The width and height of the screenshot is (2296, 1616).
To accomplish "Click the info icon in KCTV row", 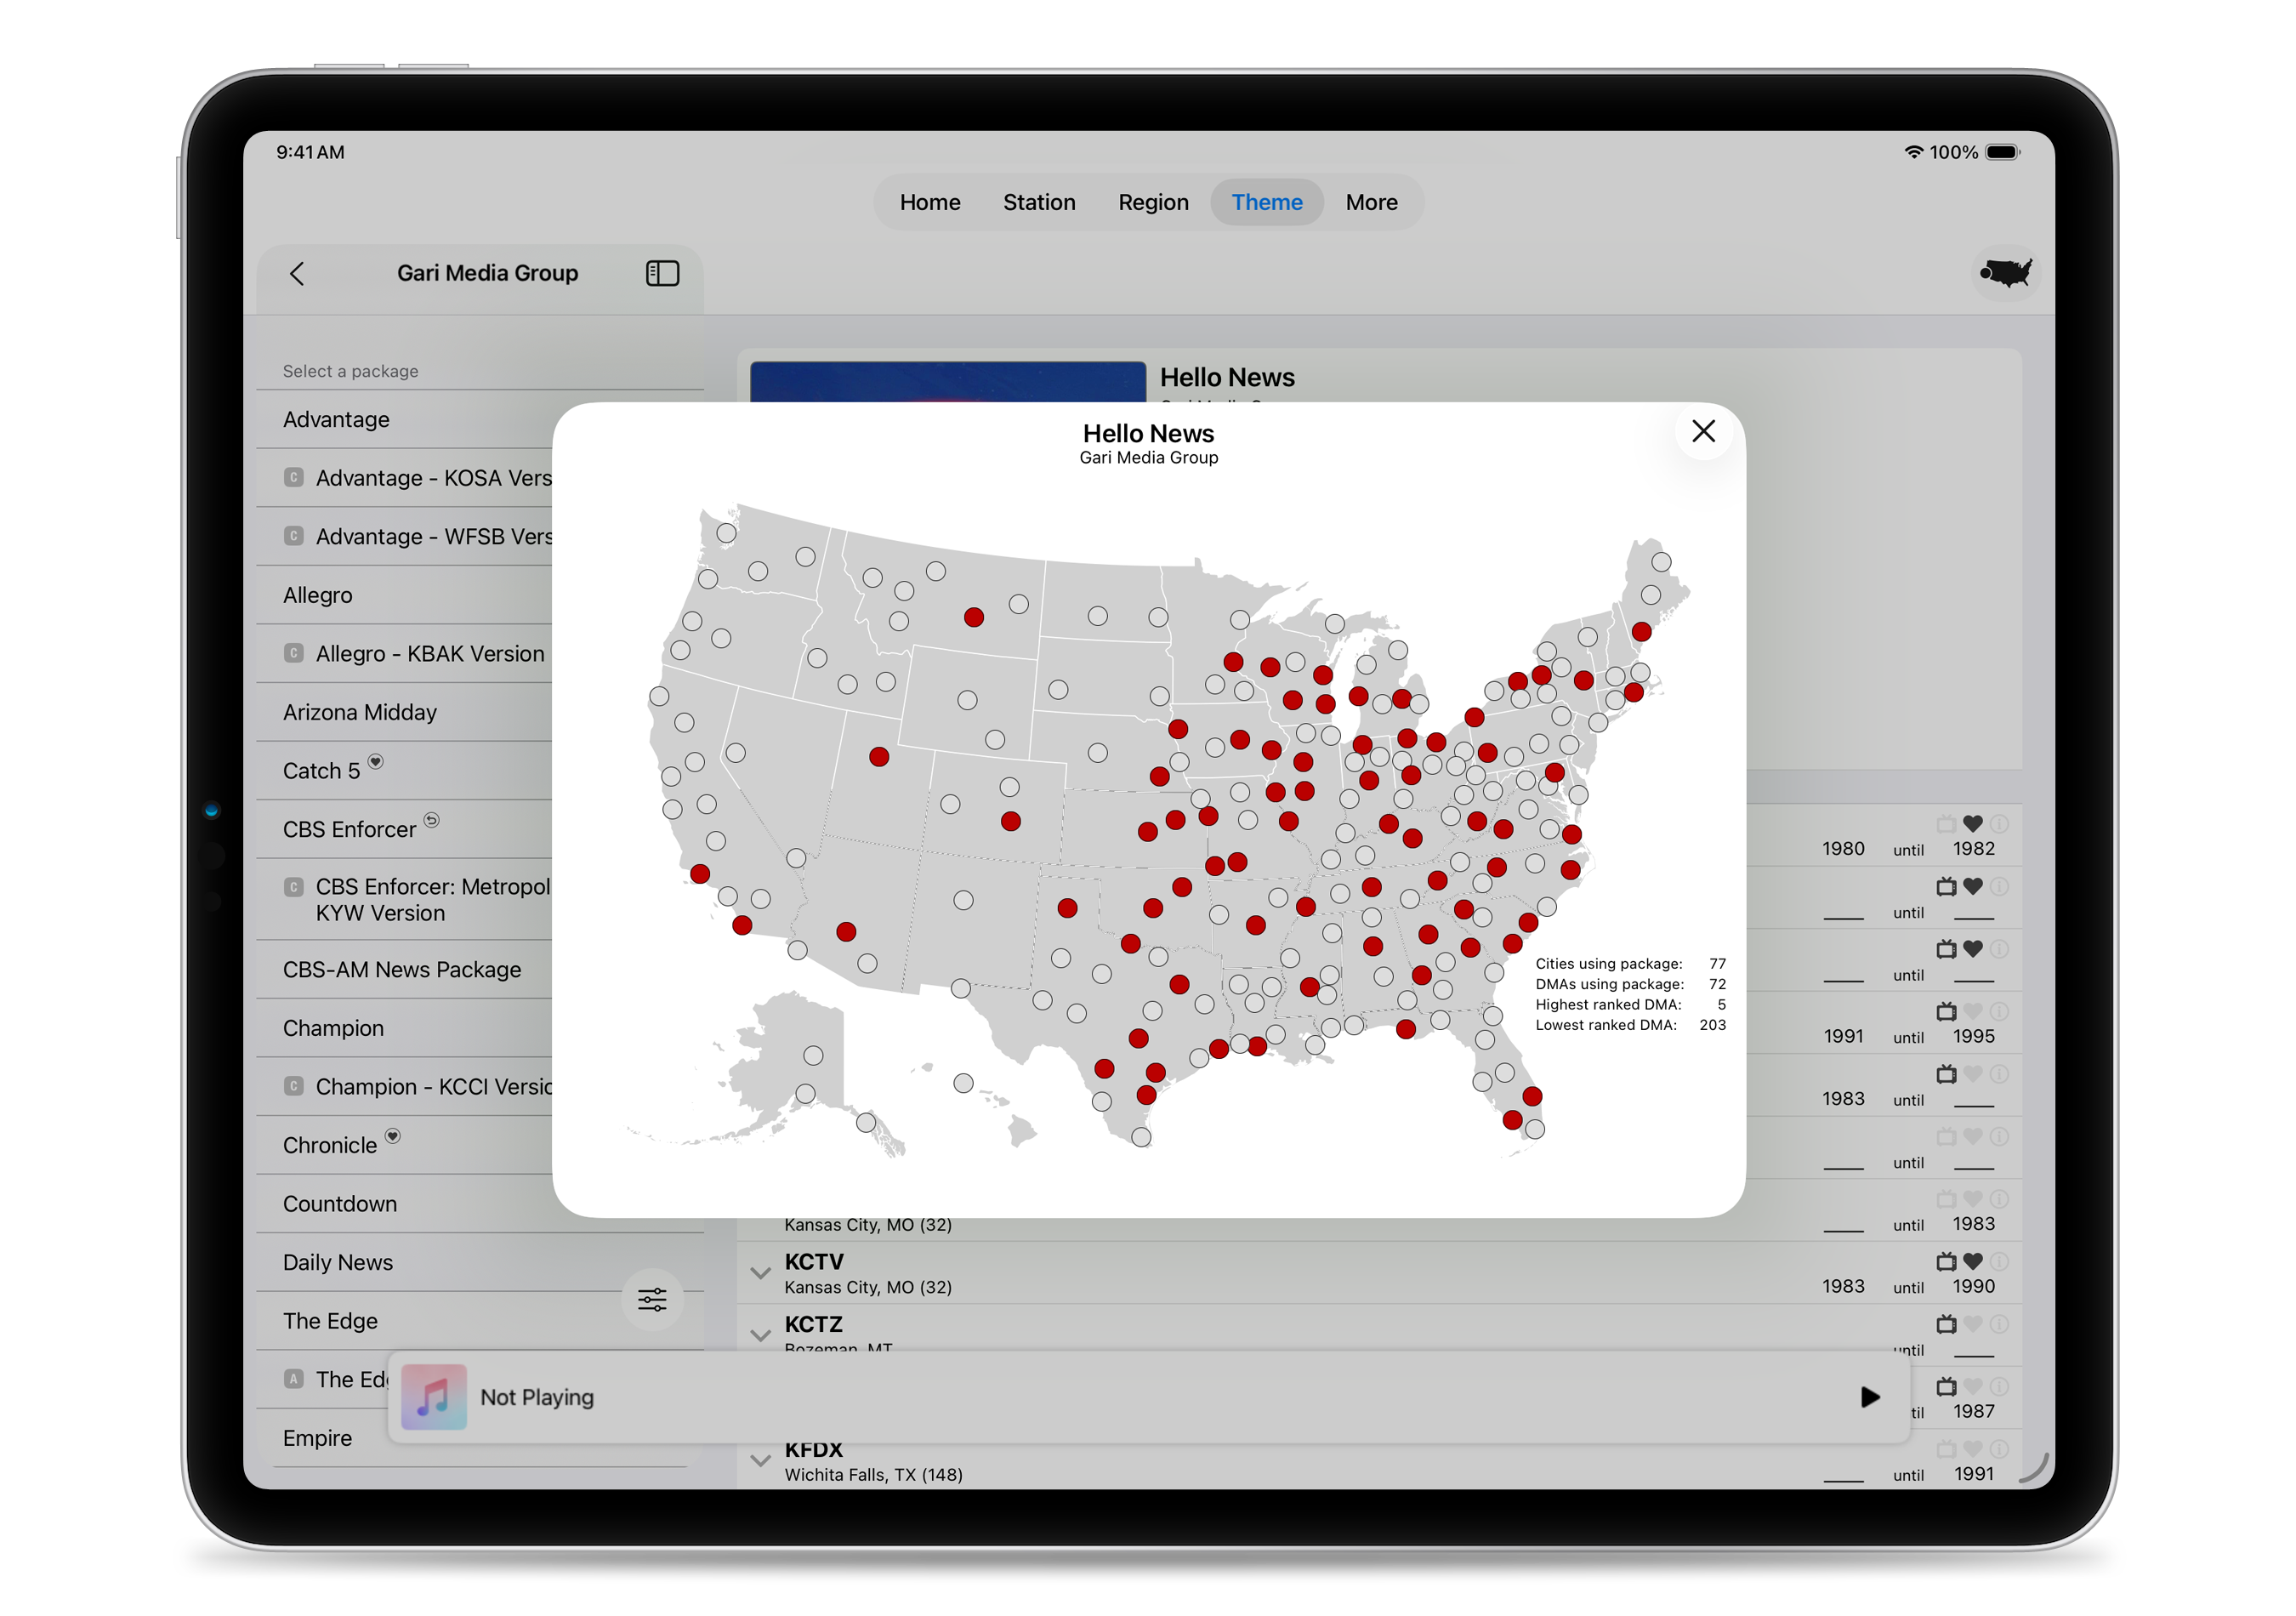I will [x=1998, y=1261].
